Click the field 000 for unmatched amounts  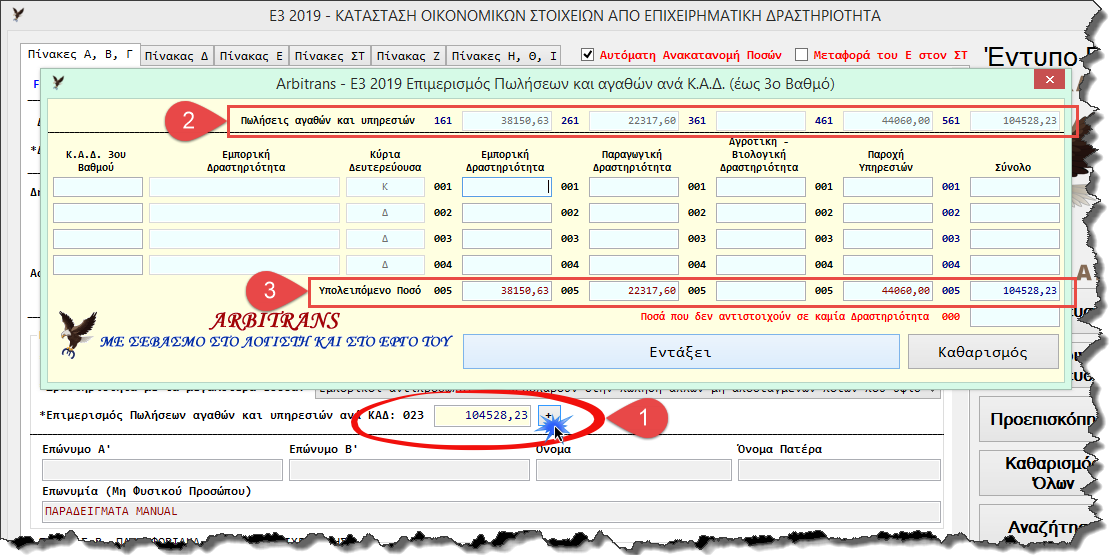coord(1015,317)
